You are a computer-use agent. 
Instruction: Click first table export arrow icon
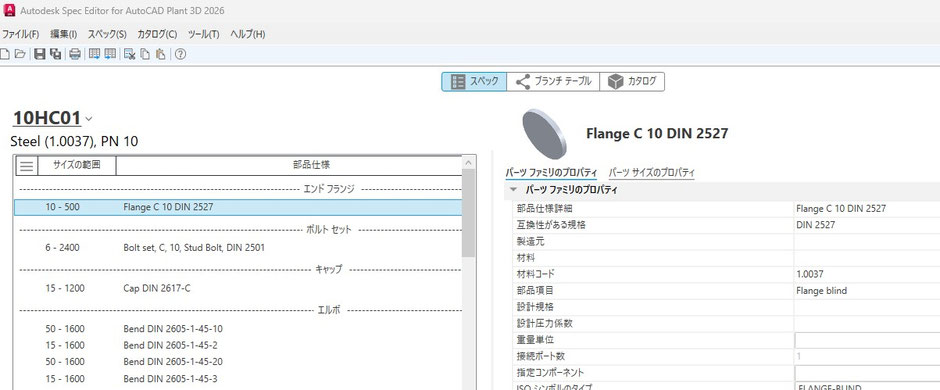[94, 55]
